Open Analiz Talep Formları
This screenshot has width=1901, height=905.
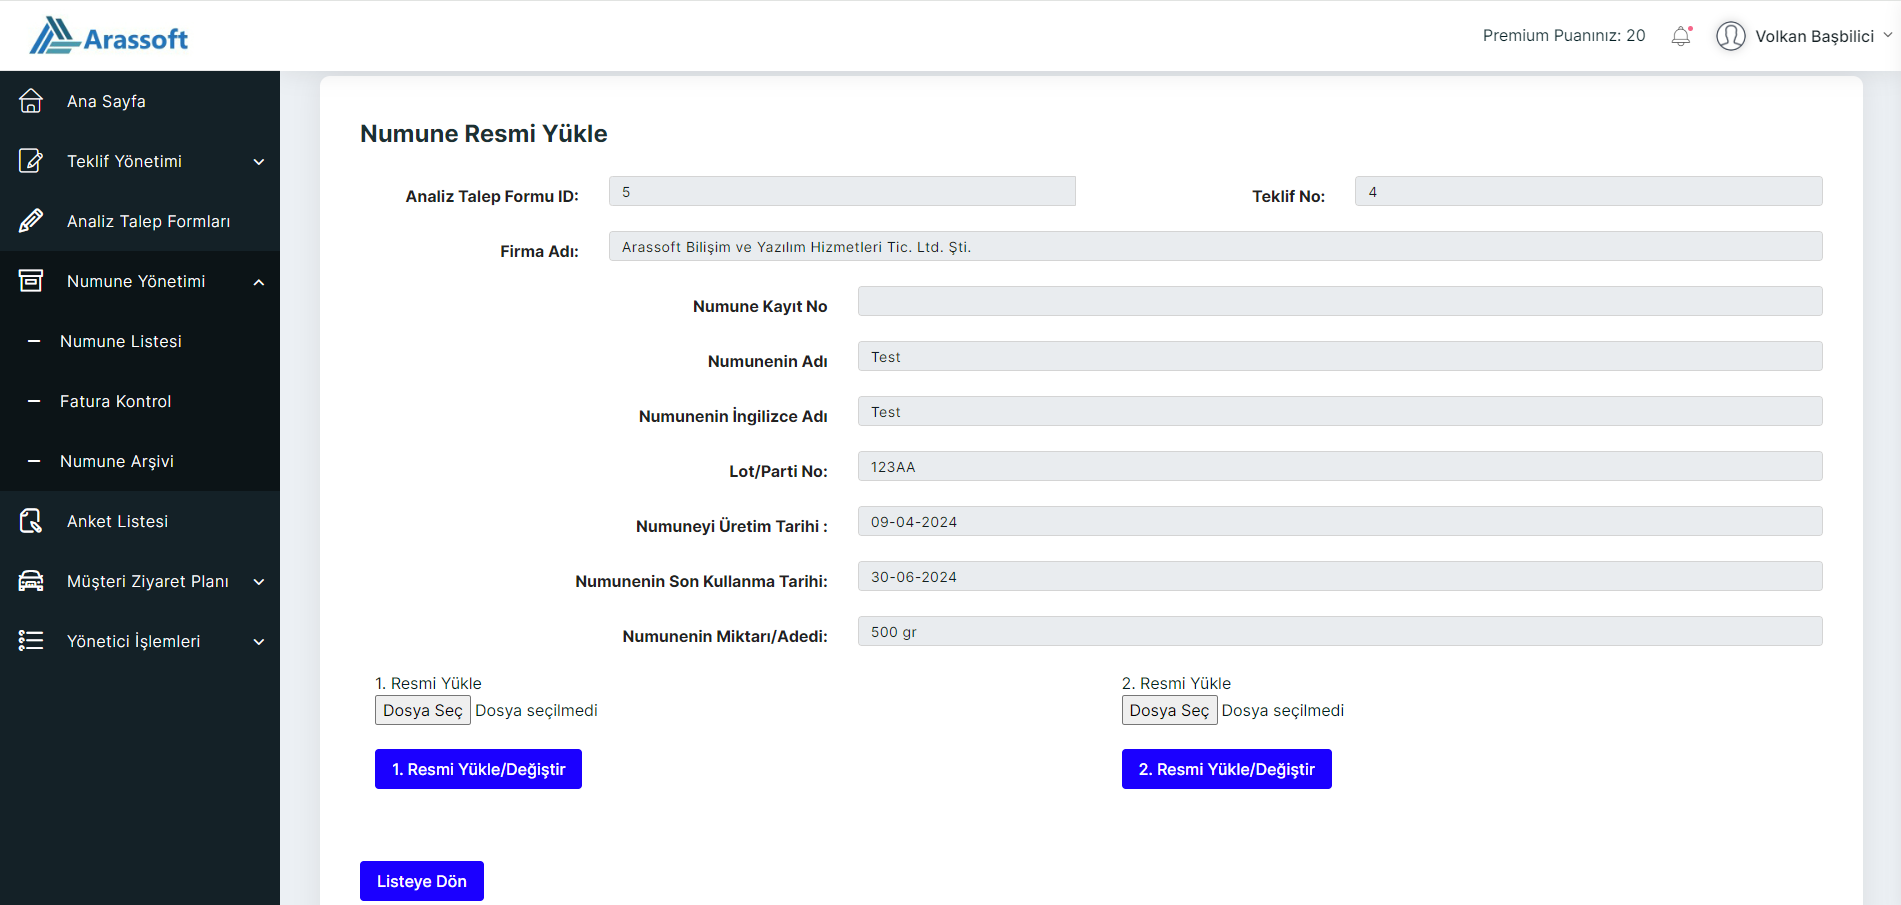148,221
